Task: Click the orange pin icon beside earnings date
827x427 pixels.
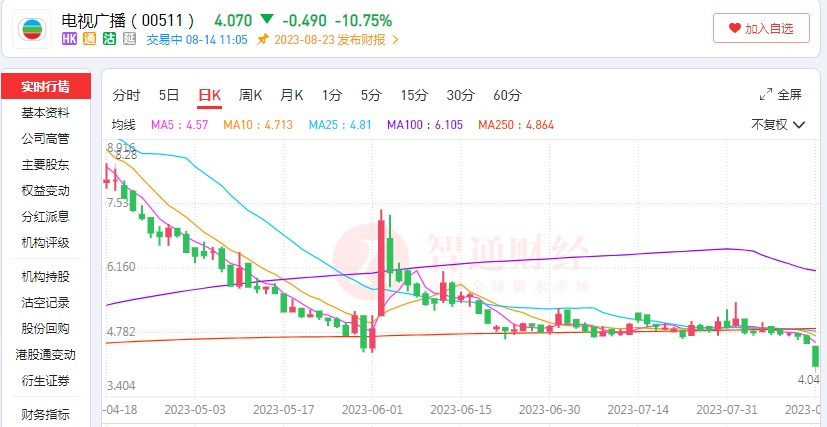Action: point(262,40)
